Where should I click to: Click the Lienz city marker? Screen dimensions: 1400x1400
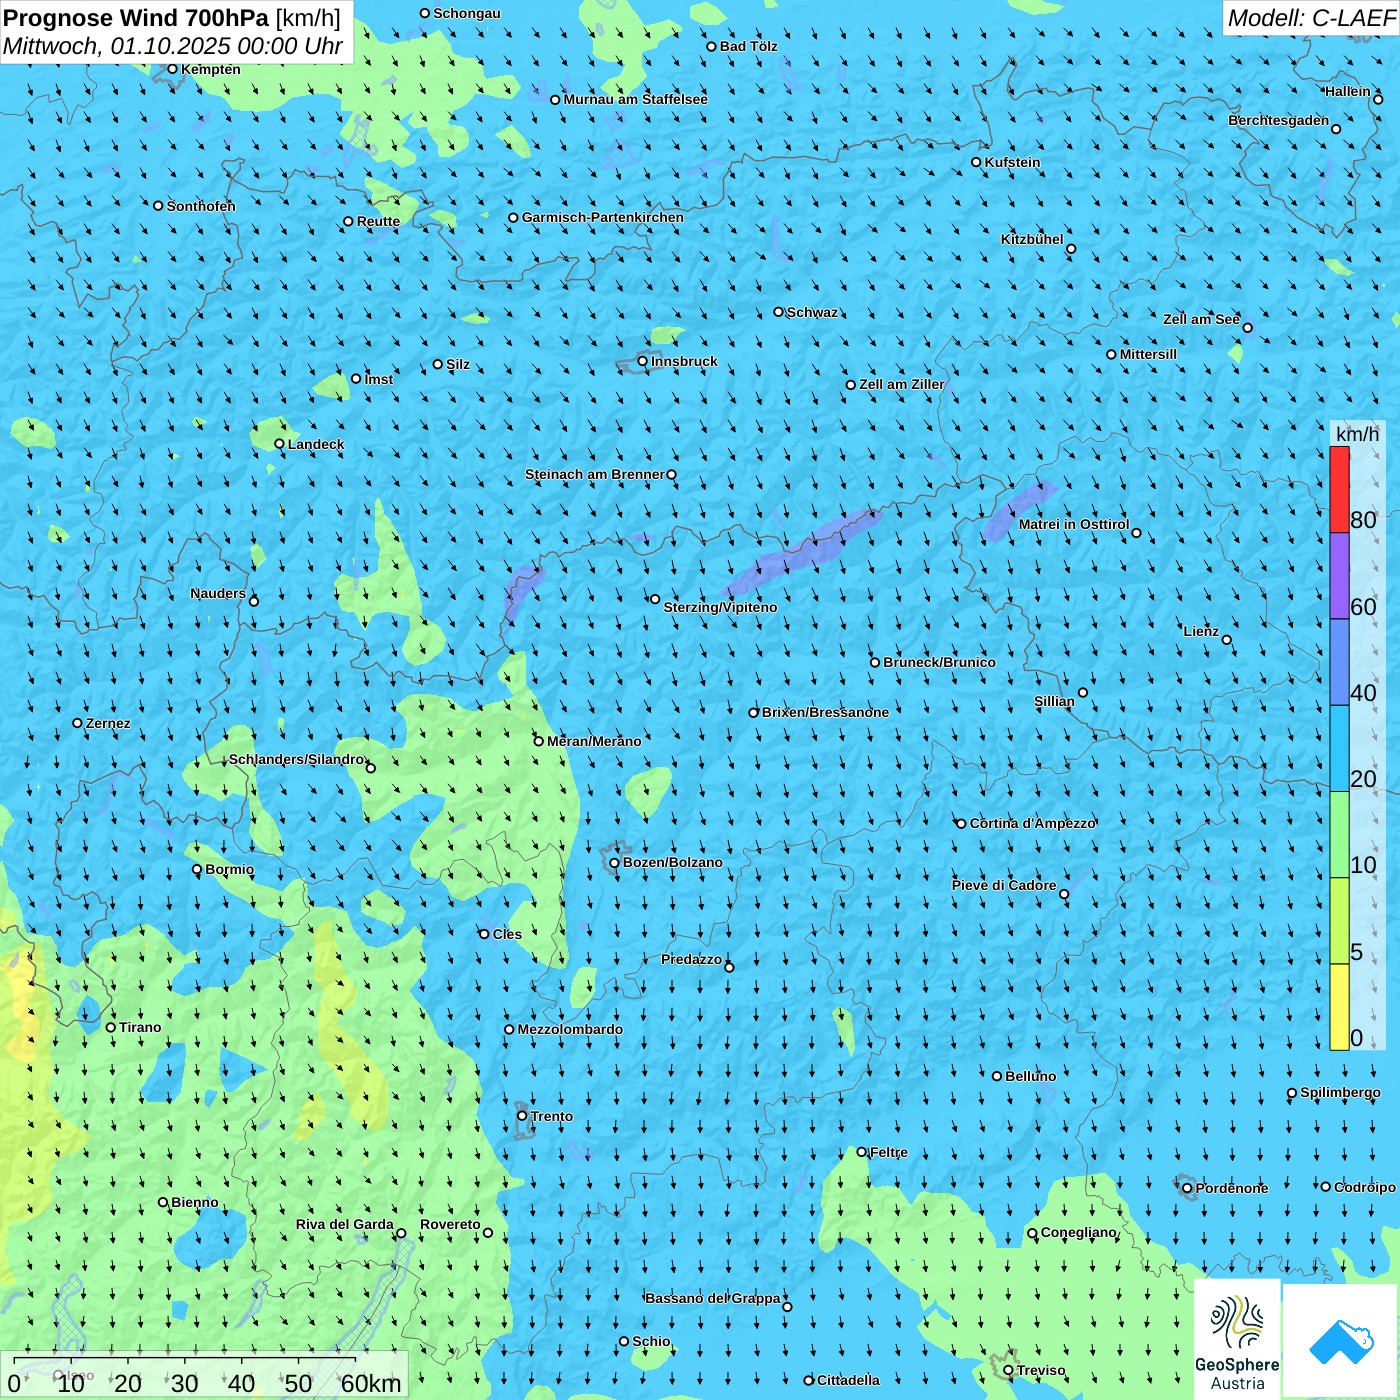(x=1227, y=640)
